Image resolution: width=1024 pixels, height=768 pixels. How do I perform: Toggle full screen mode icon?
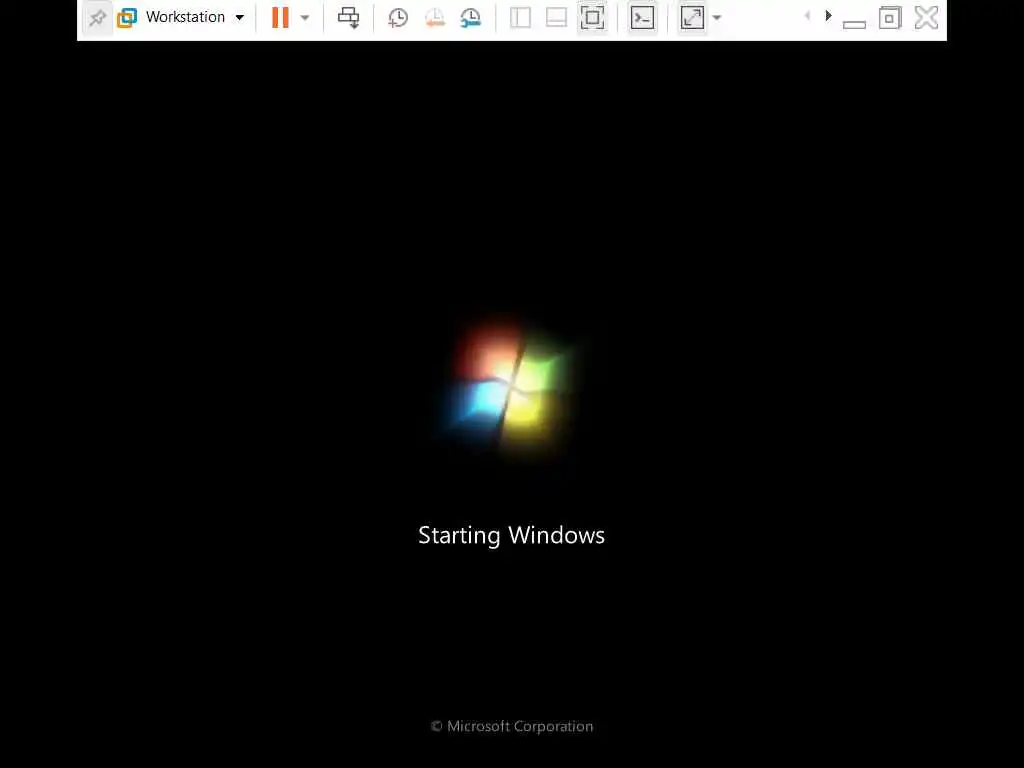592,18
